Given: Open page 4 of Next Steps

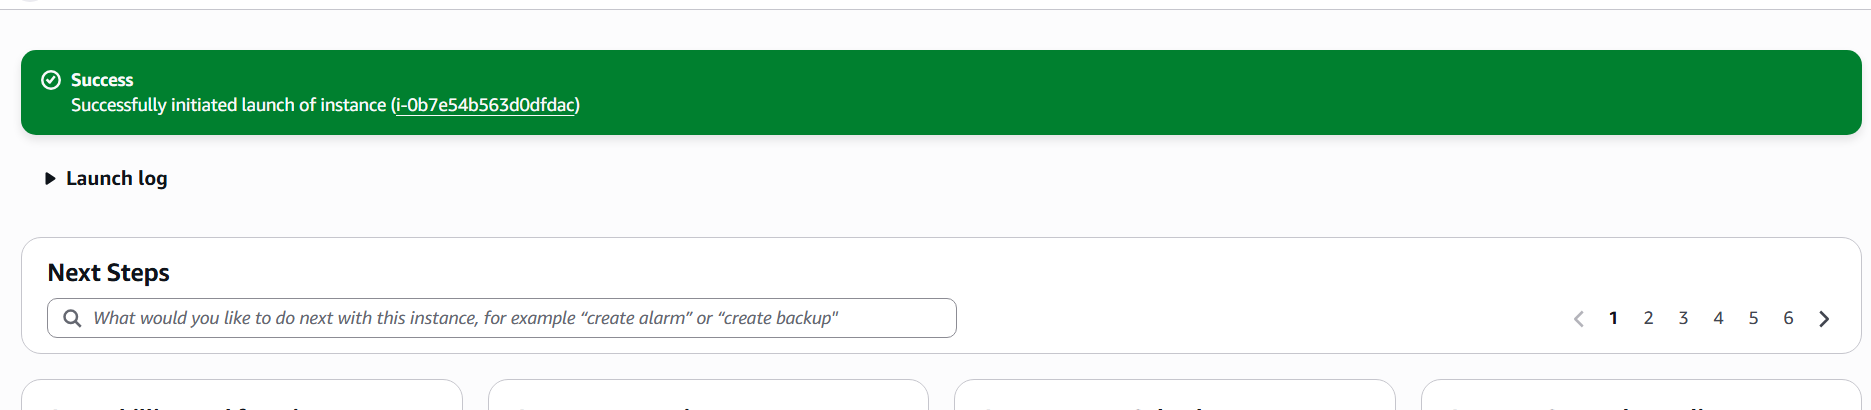Looking at the screenshot, I should pos(1719,318).
